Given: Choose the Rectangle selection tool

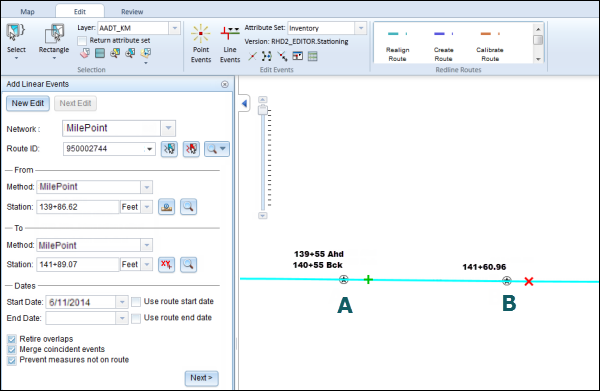Looking at the screenshot, I should click(54, 34).
